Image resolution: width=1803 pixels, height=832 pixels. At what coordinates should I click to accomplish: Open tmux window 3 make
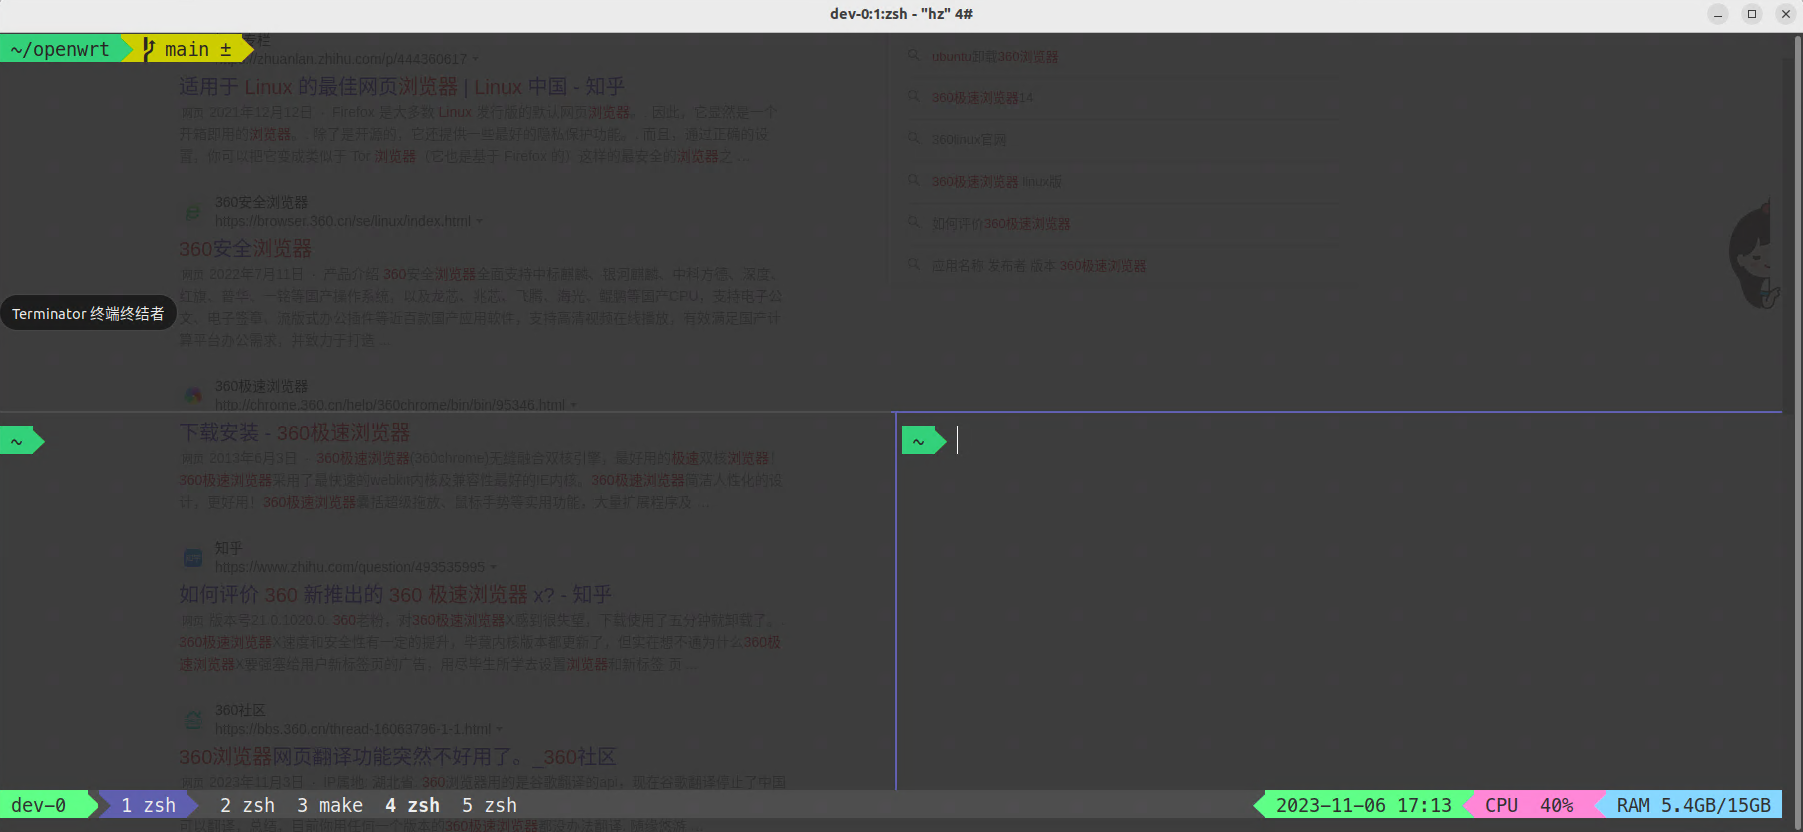tap(330, 805)
